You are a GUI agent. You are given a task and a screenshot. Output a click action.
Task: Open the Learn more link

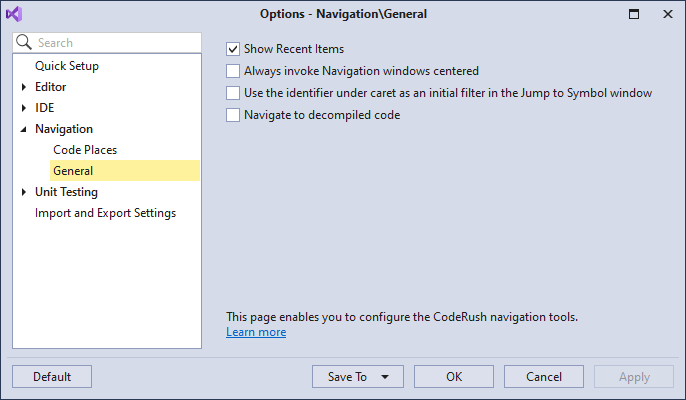(256, 332)
